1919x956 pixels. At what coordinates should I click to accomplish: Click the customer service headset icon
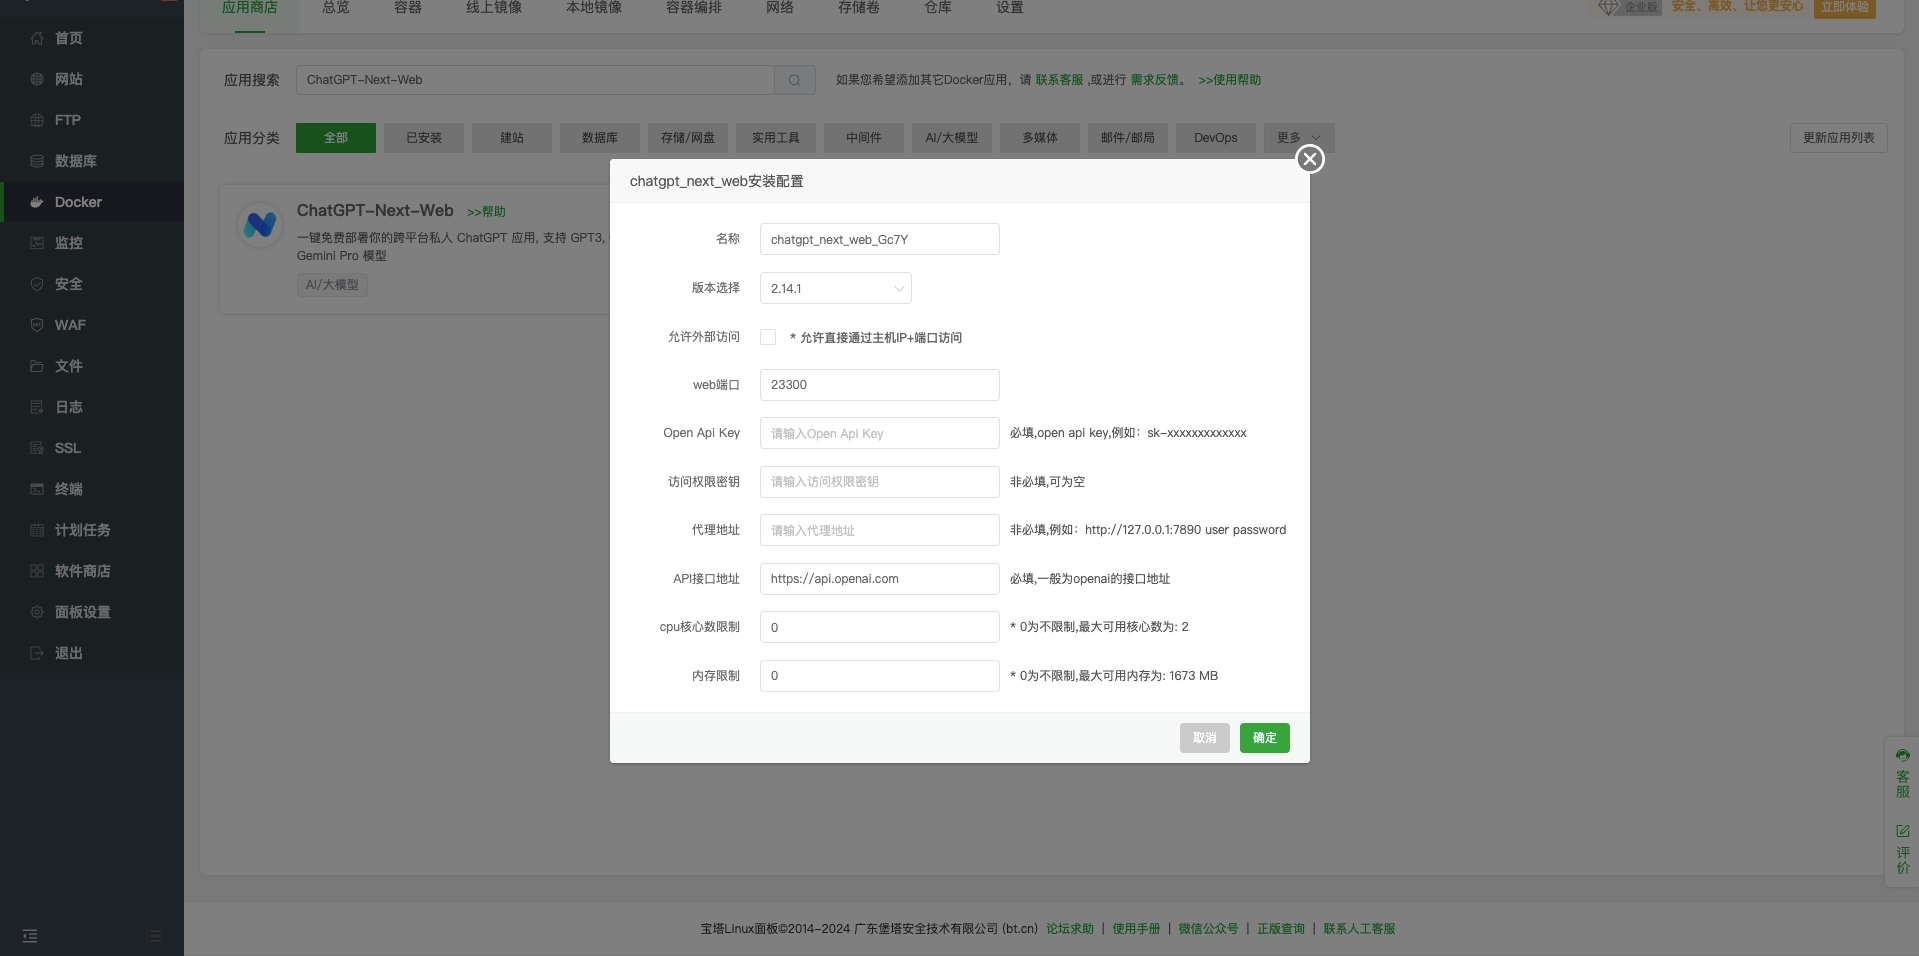pyautogui.click(x=1902, y=756)
